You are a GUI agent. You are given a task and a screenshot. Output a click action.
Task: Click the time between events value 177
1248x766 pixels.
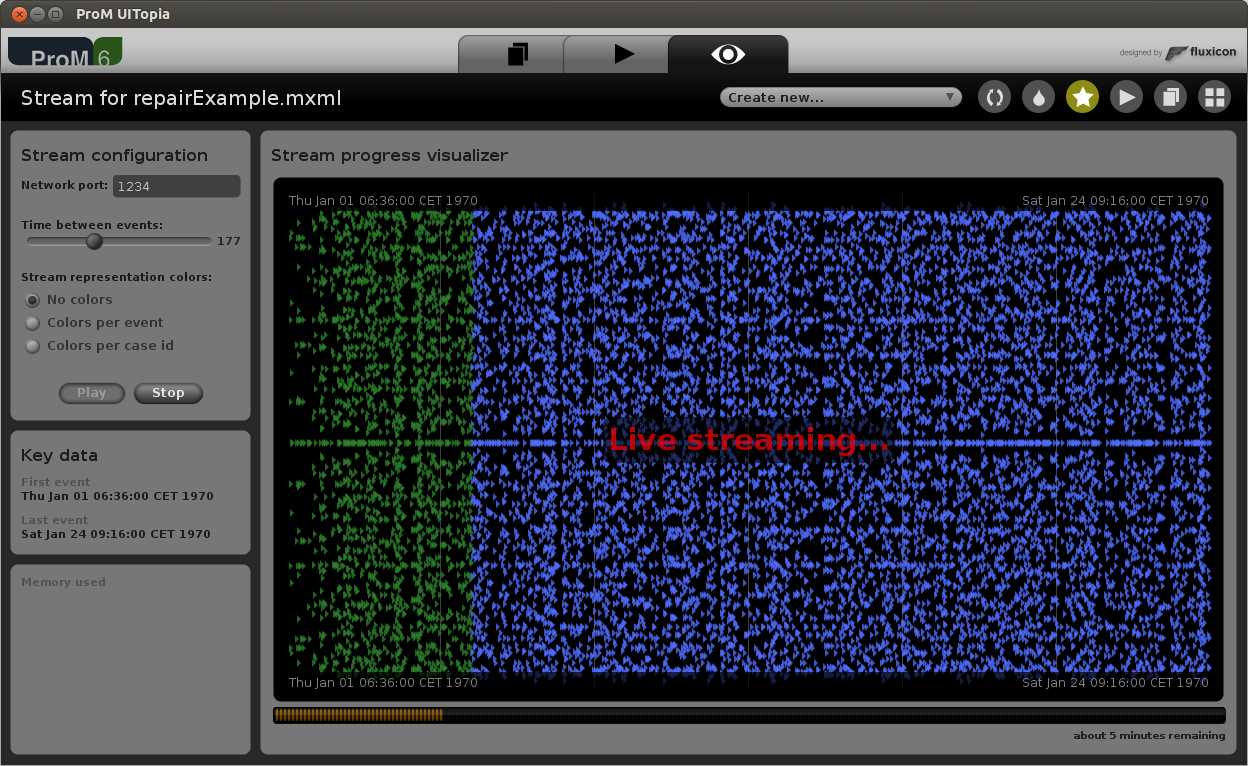[x=229, y=241]
